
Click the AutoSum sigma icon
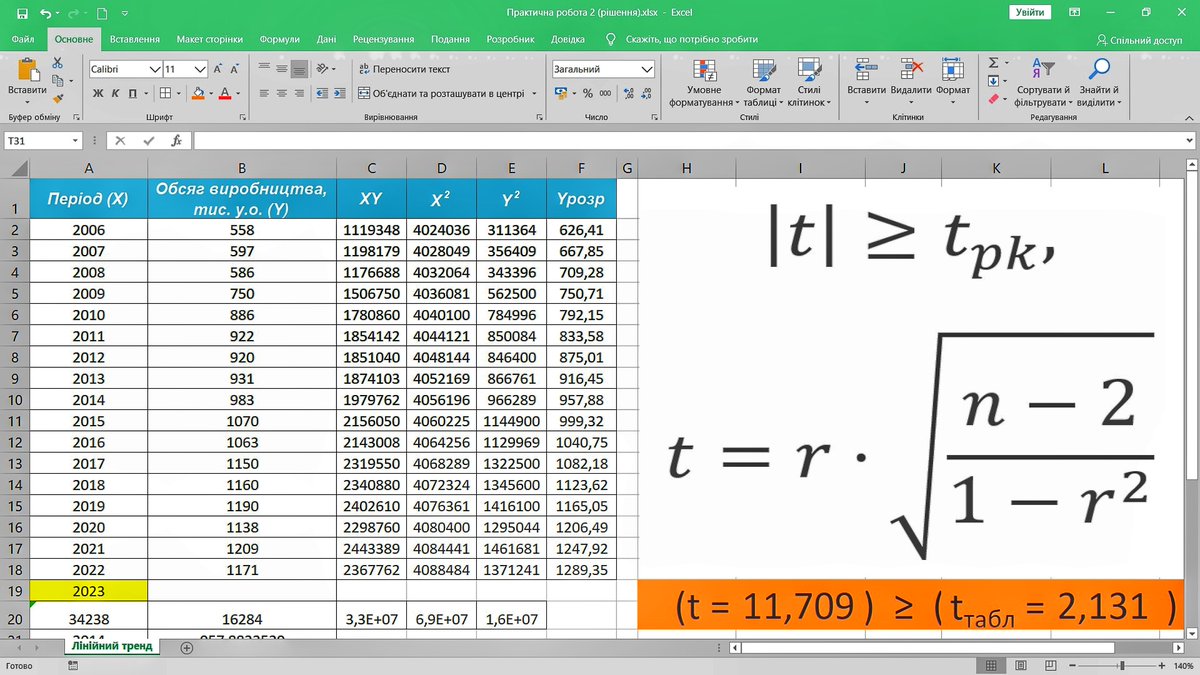tap(993, 63)
